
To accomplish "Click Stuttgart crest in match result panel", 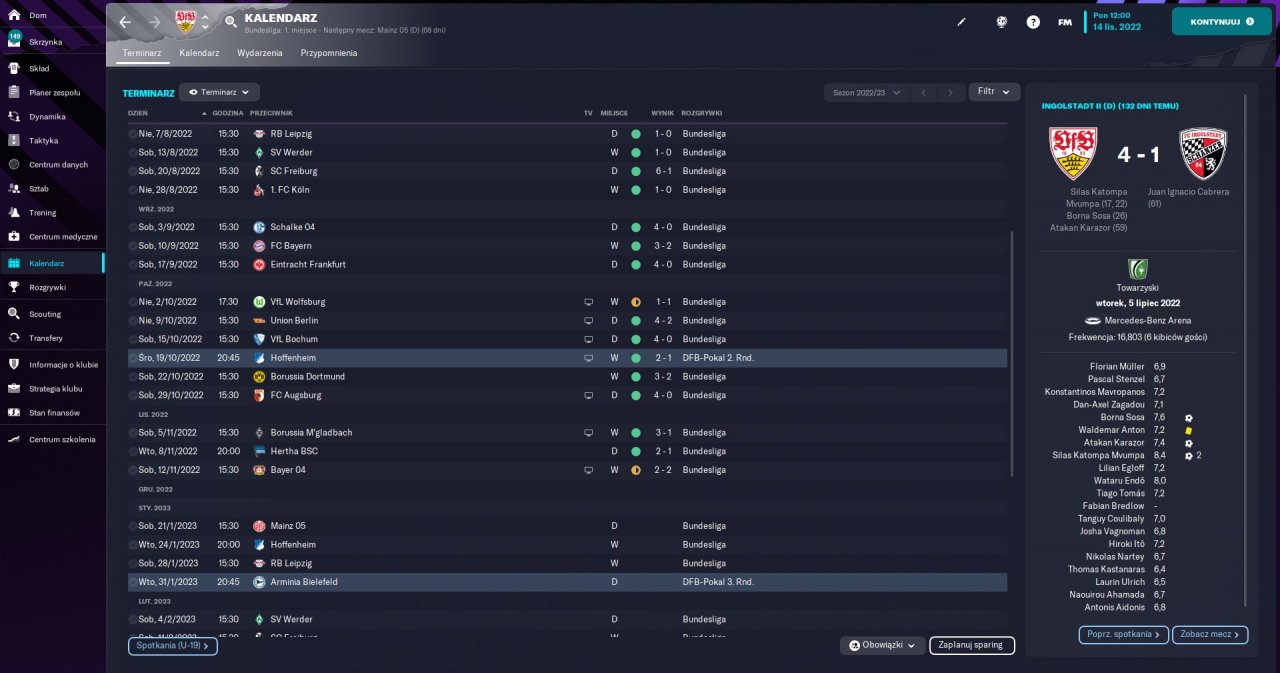I will 1072,153.
